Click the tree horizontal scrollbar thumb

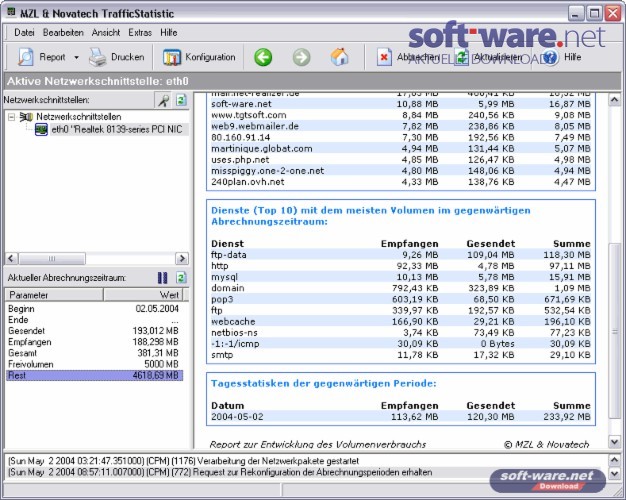(x=52, y=258)
